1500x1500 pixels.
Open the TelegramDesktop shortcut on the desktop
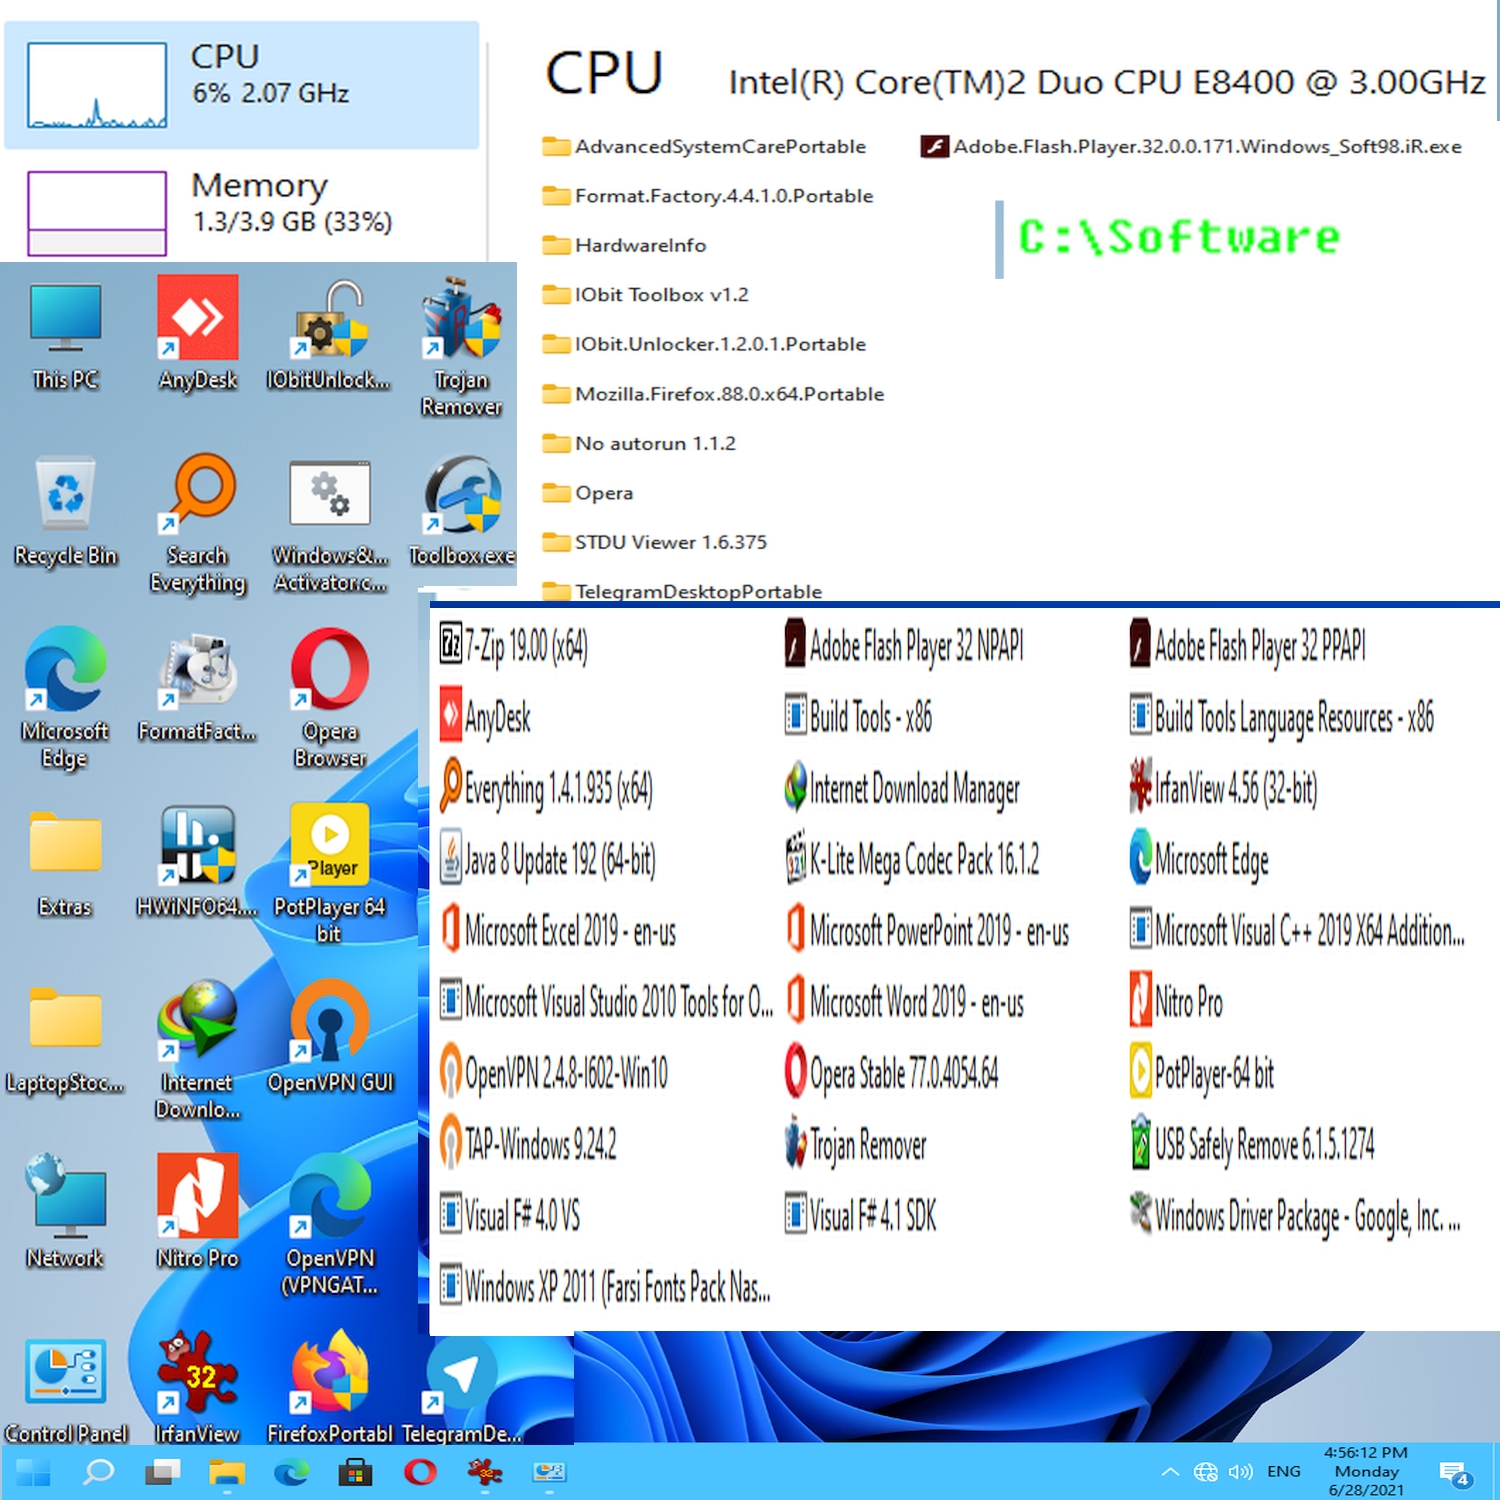pyautogui.click(x=461, y=1390)
